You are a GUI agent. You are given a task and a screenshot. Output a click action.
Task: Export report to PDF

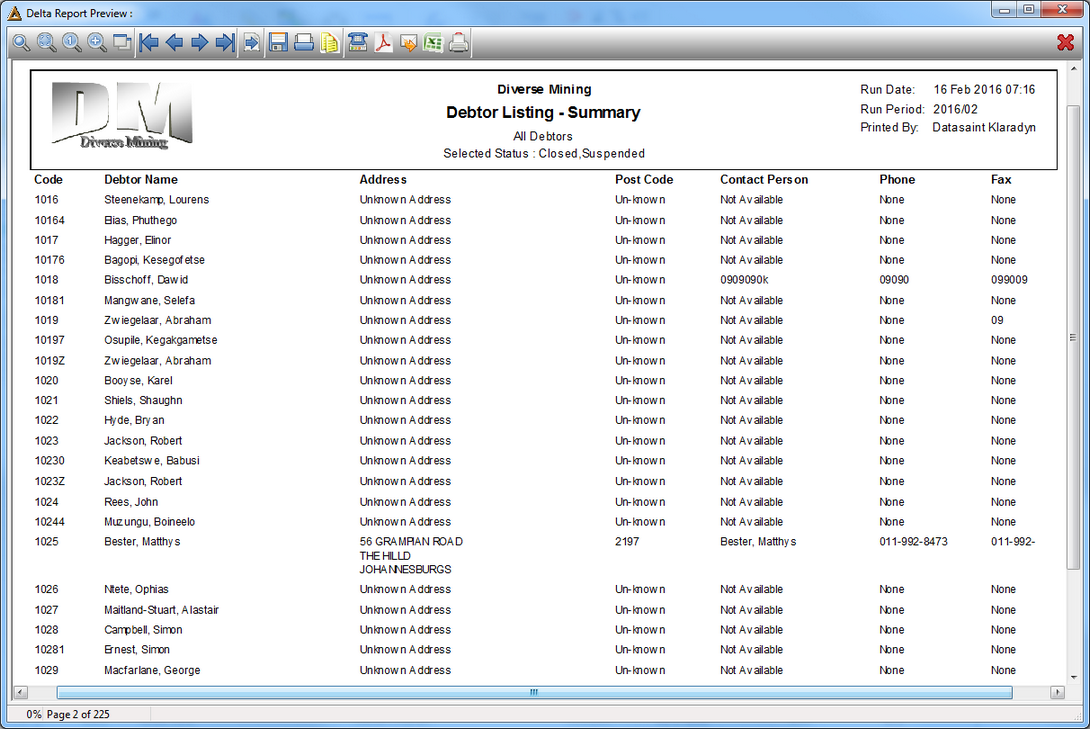click(x=383, y=43)
